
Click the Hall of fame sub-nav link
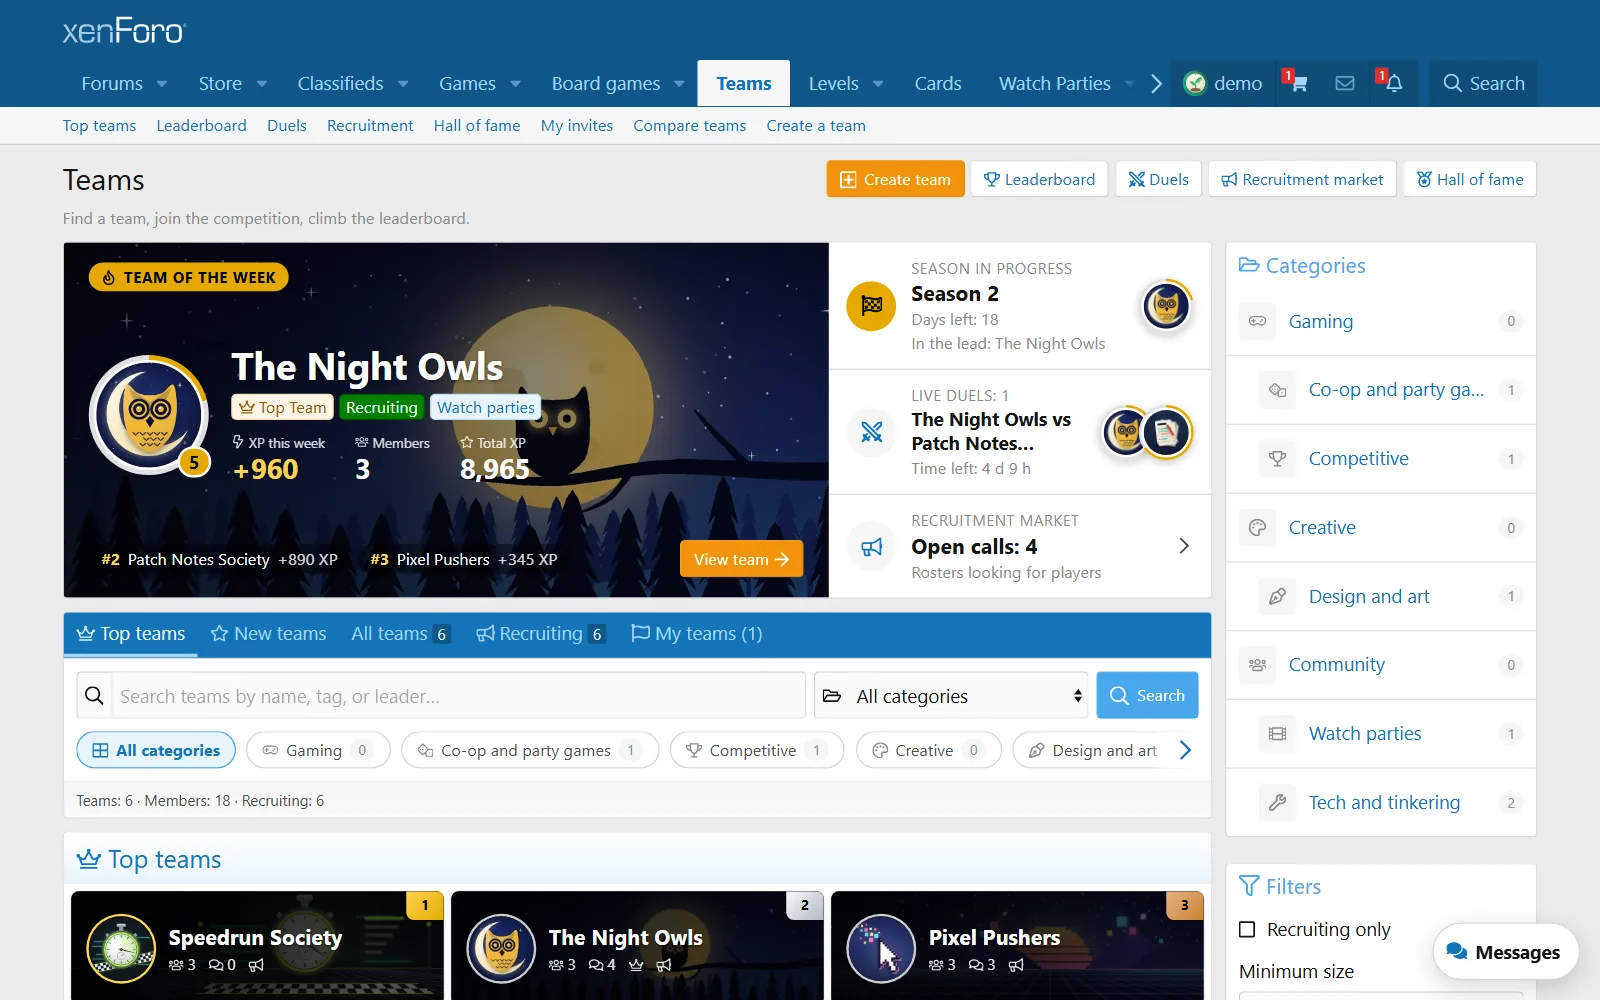477,126
